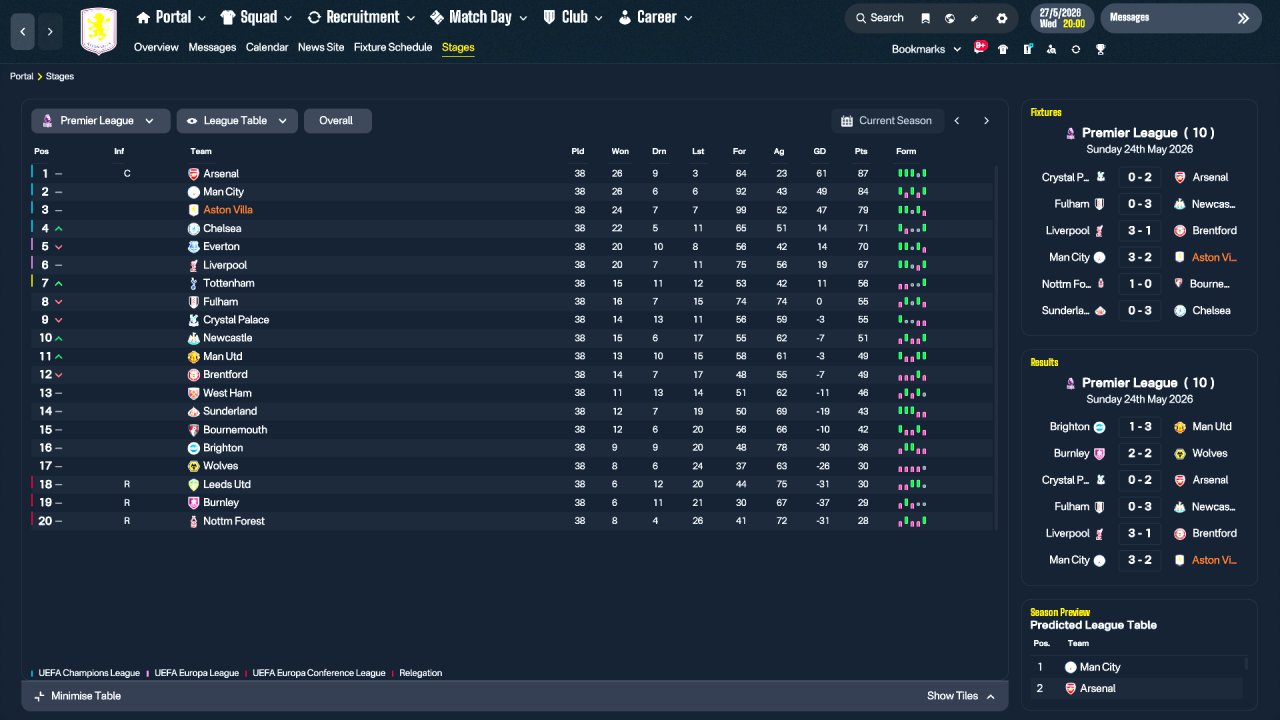Click the Premier League logo in Fixtures panel
The image size is (1280, 720).
(1071, 133)
